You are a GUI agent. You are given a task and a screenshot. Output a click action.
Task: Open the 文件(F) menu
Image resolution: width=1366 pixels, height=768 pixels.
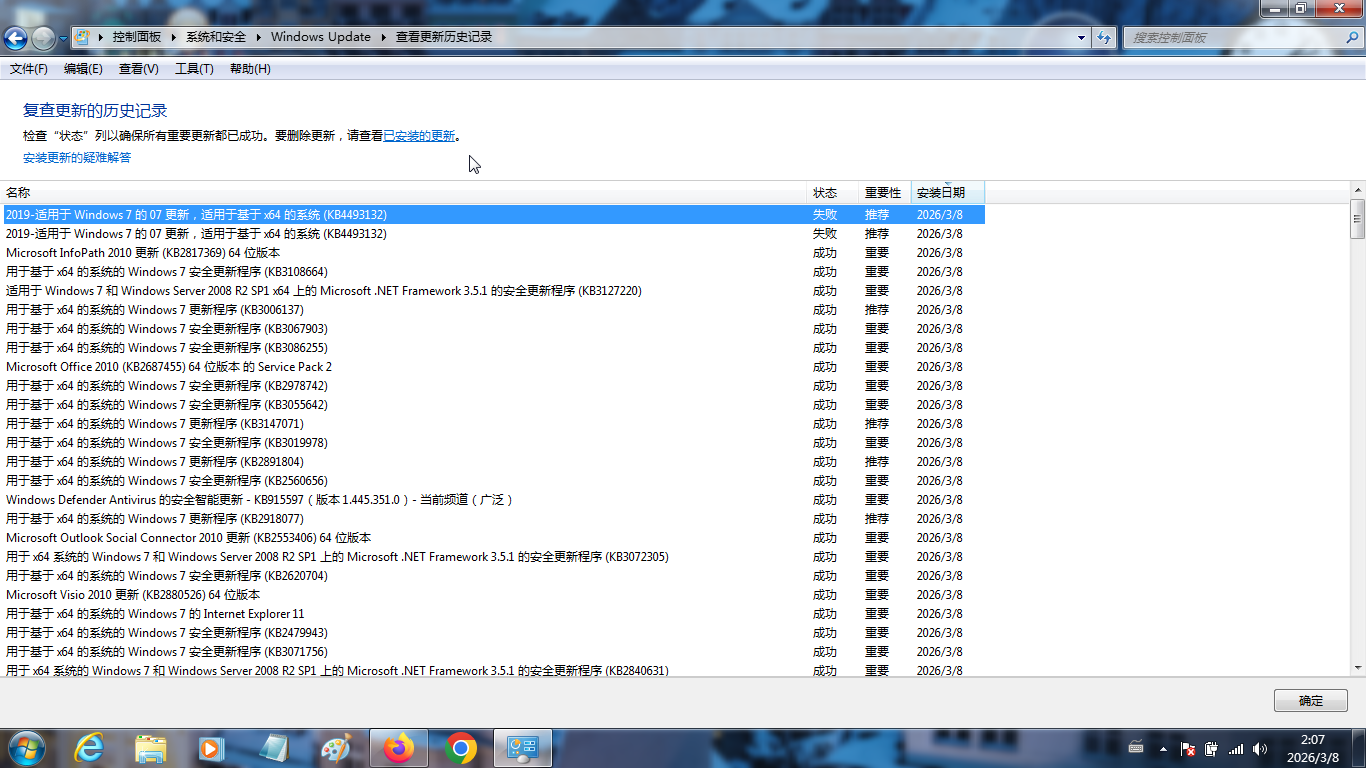click(x=28, y=69)
